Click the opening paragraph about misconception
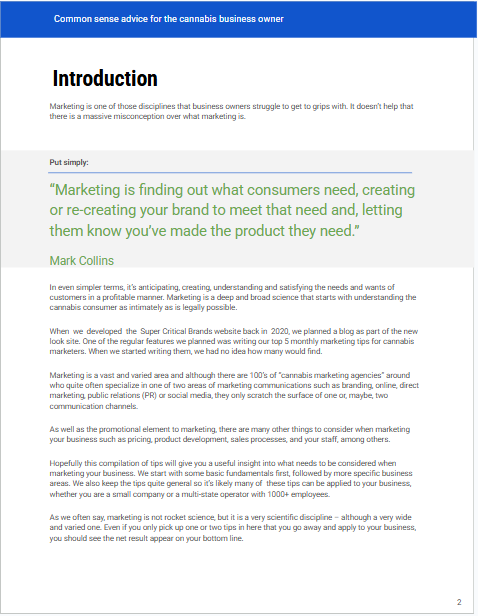This screenshot has width=478, height=616. (x=231, y=111)
